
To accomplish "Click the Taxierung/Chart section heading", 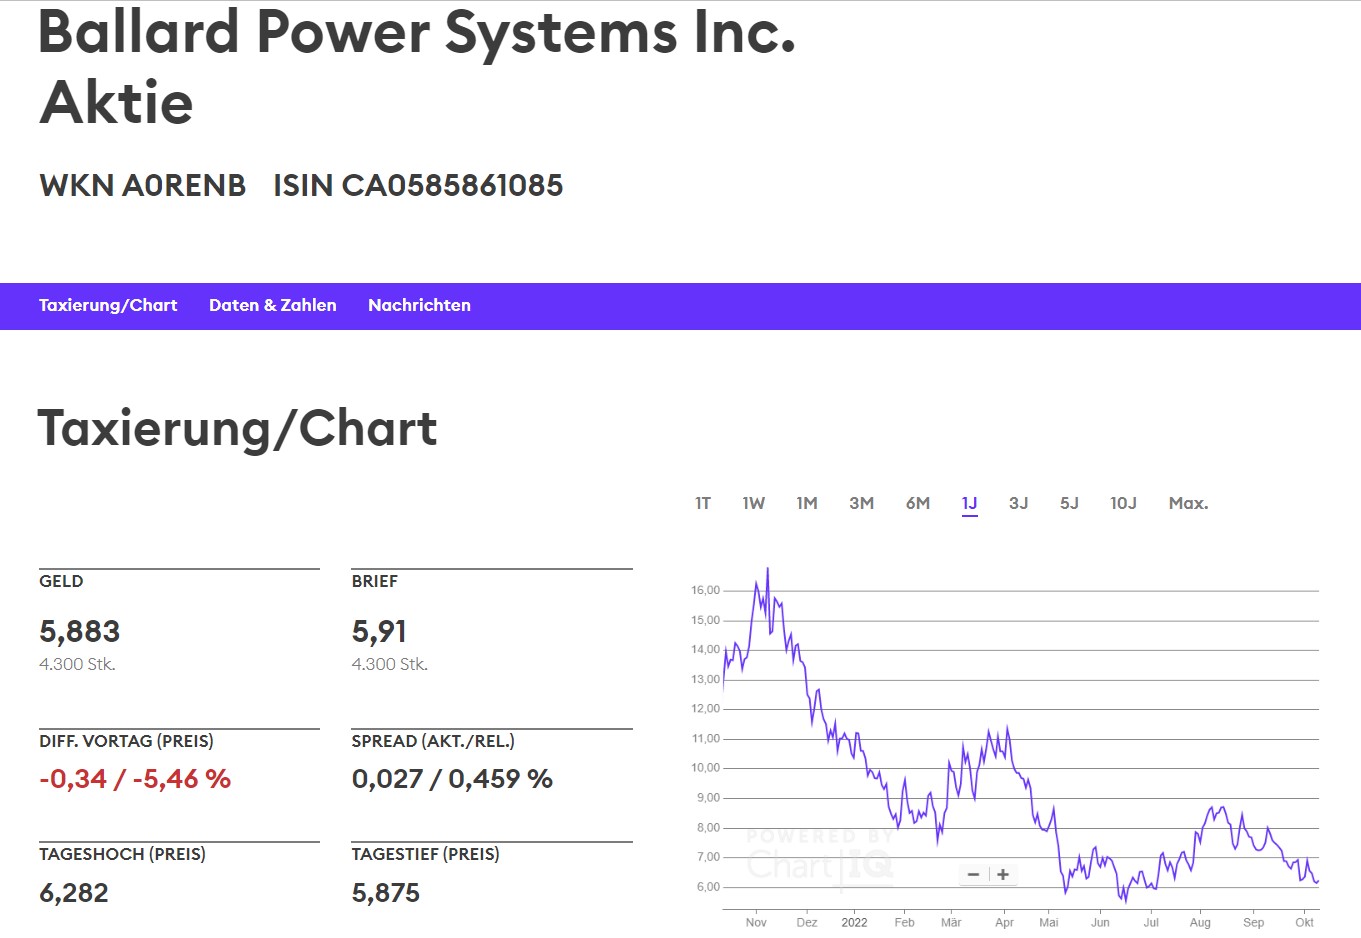I will pyautogui.click(x=238, y=430).
